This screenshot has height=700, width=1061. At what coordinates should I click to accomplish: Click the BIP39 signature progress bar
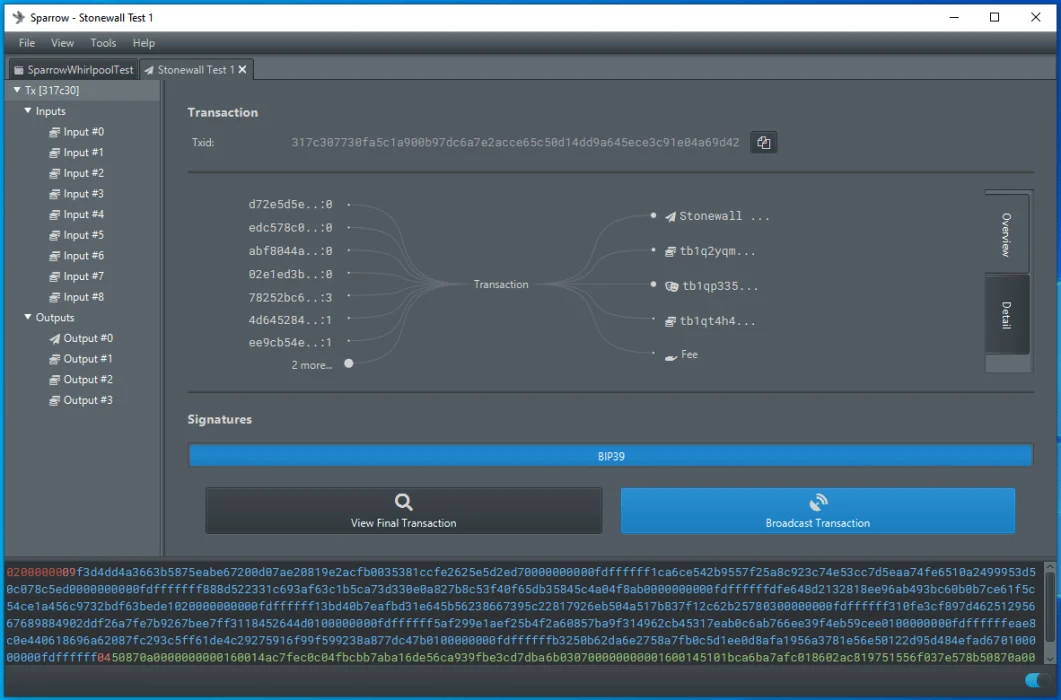[610, 456]
